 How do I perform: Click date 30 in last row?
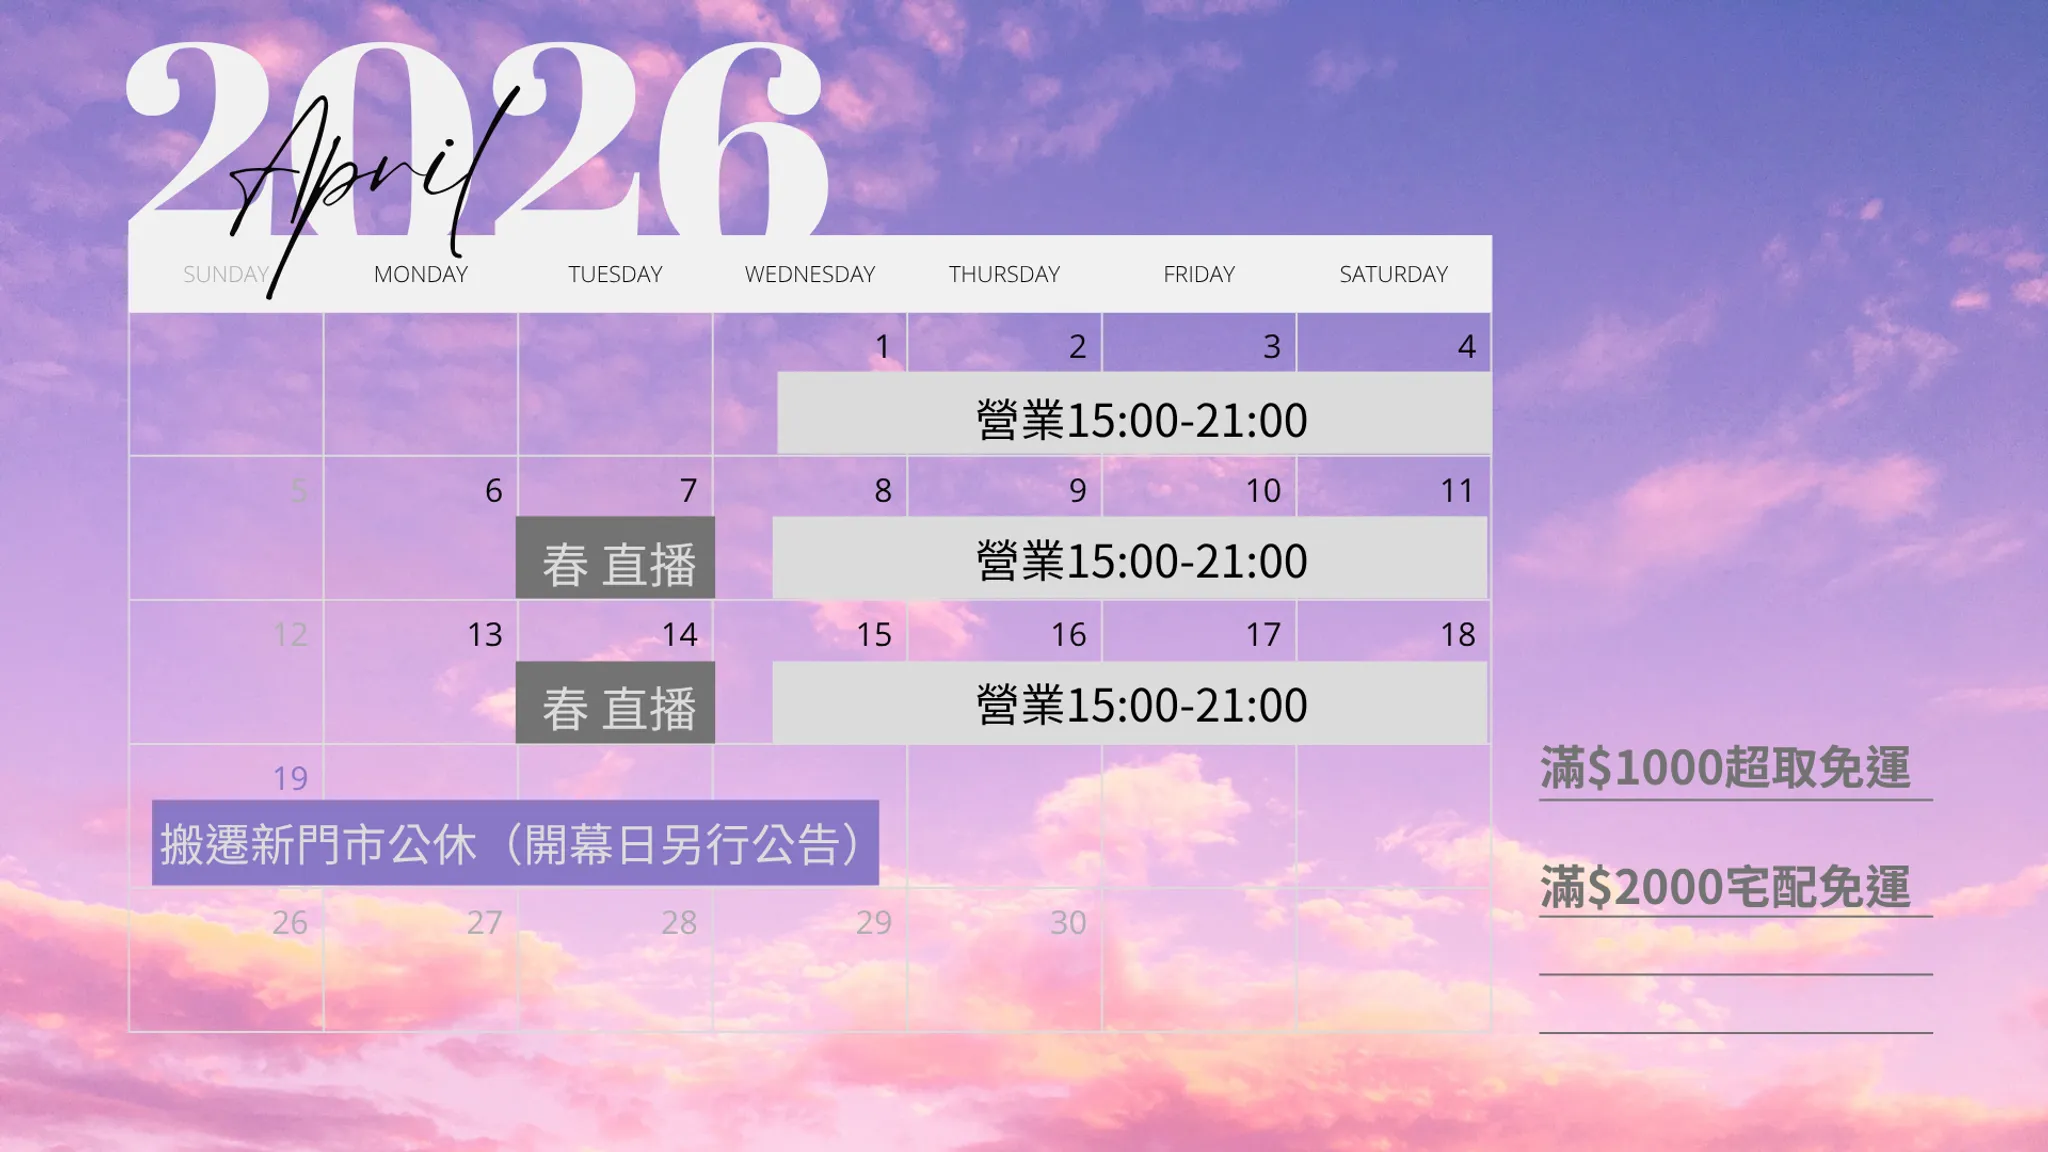(1068, 922)
